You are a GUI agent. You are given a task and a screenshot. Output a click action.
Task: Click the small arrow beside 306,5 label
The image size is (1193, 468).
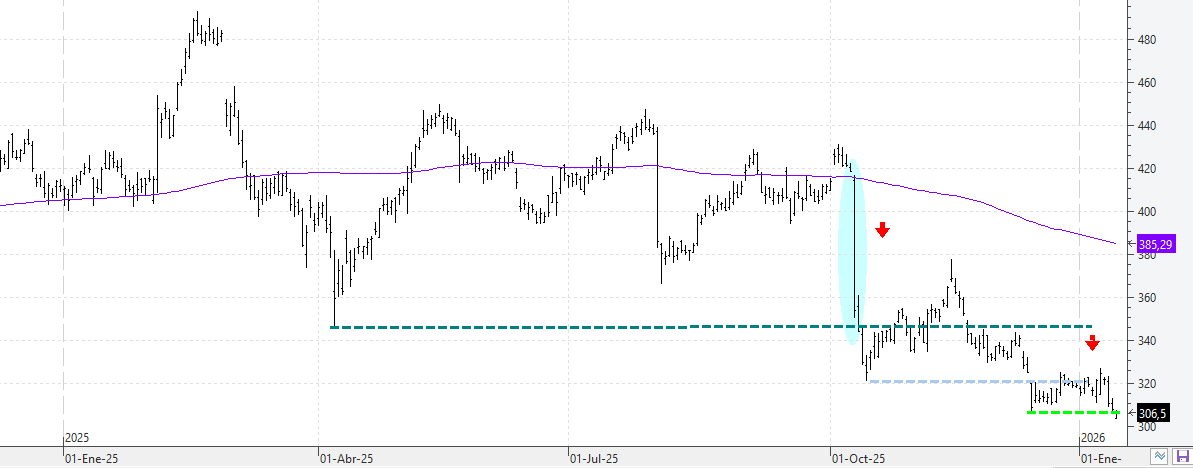point(1131,413)
